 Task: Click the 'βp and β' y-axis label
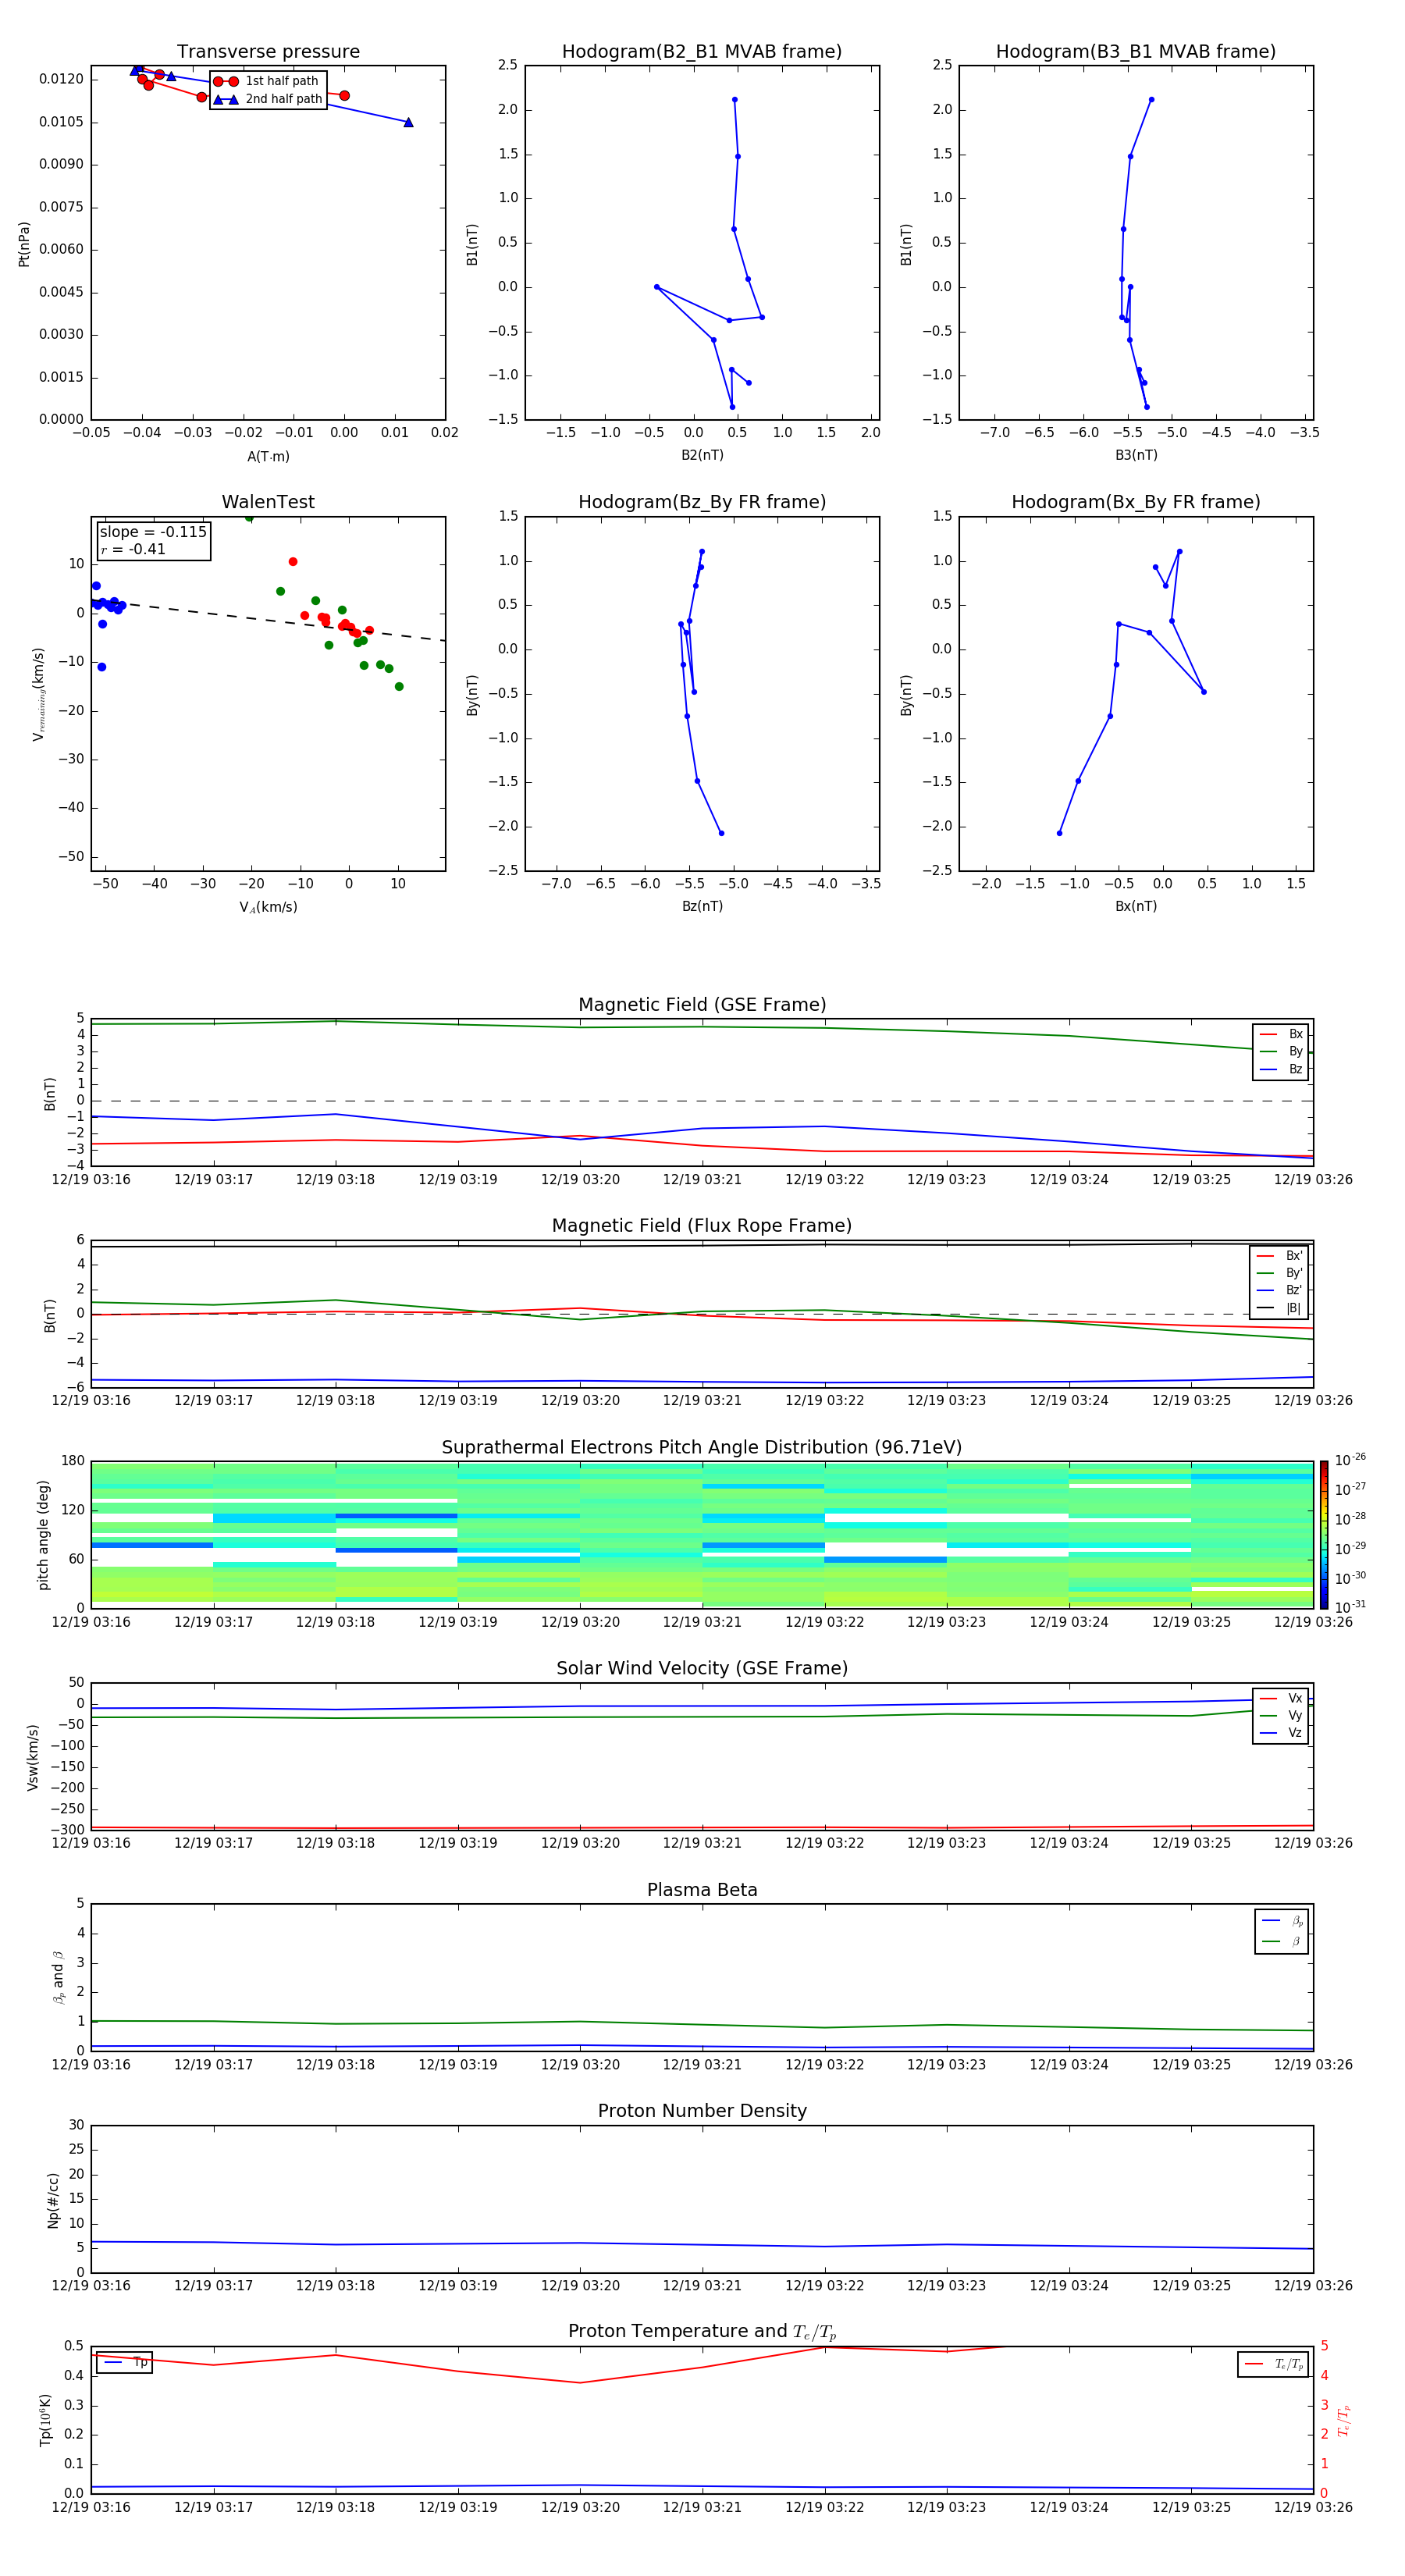click(58, 1977)
